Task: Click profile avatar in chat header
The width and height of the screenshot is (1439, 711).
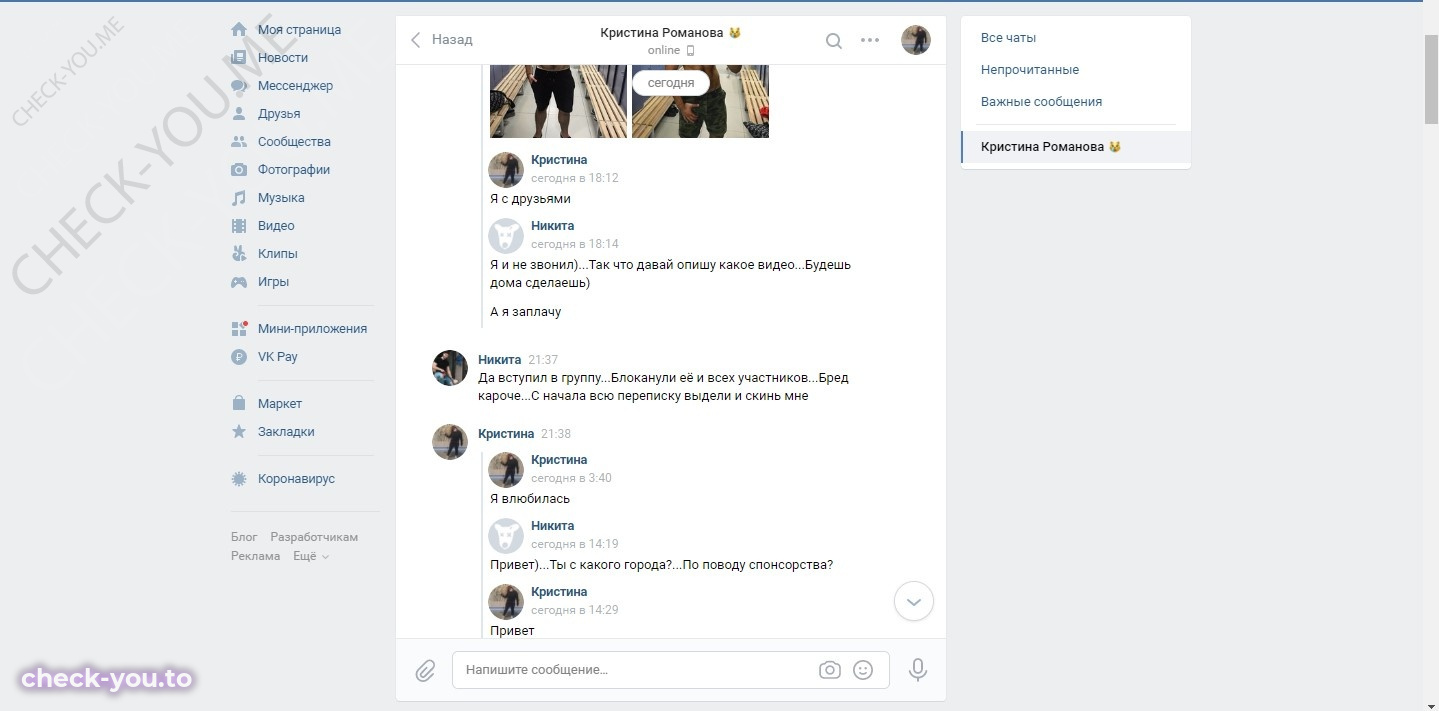Action: 916,40
